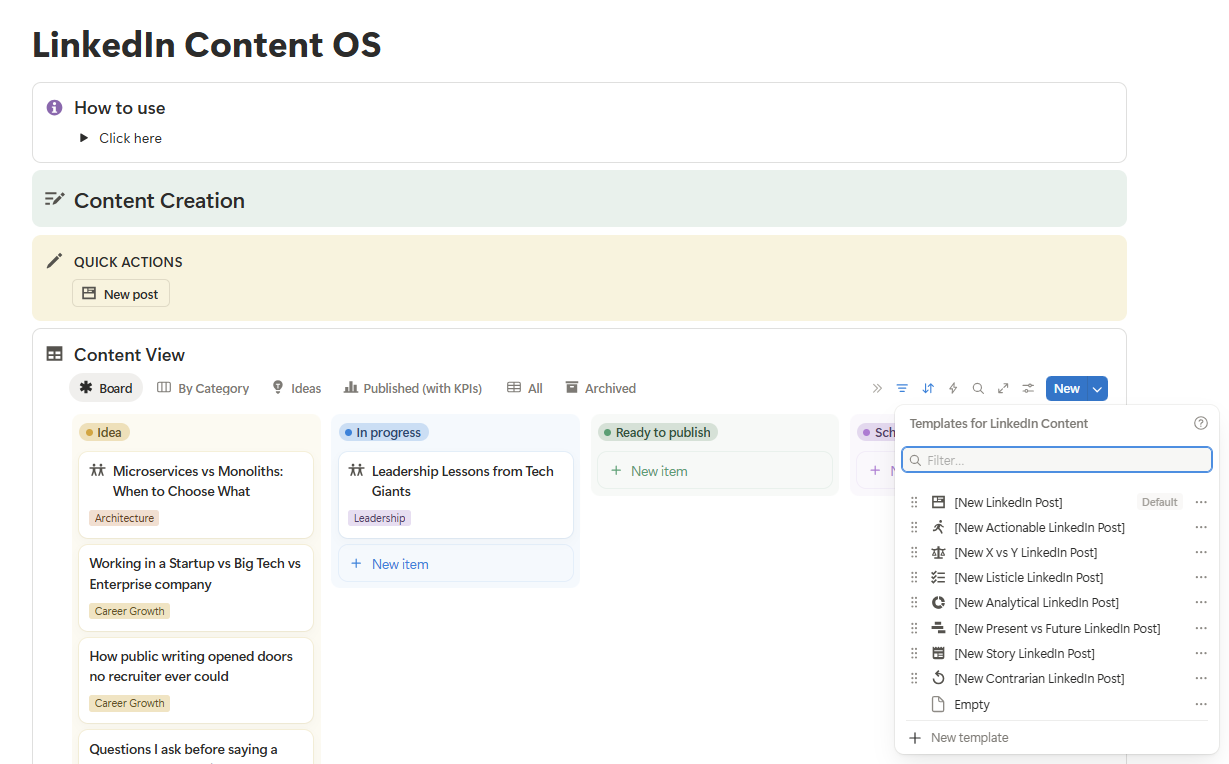Click the New post quick action button
This screenshot has height=764, width=1229.
pos(121,294)
